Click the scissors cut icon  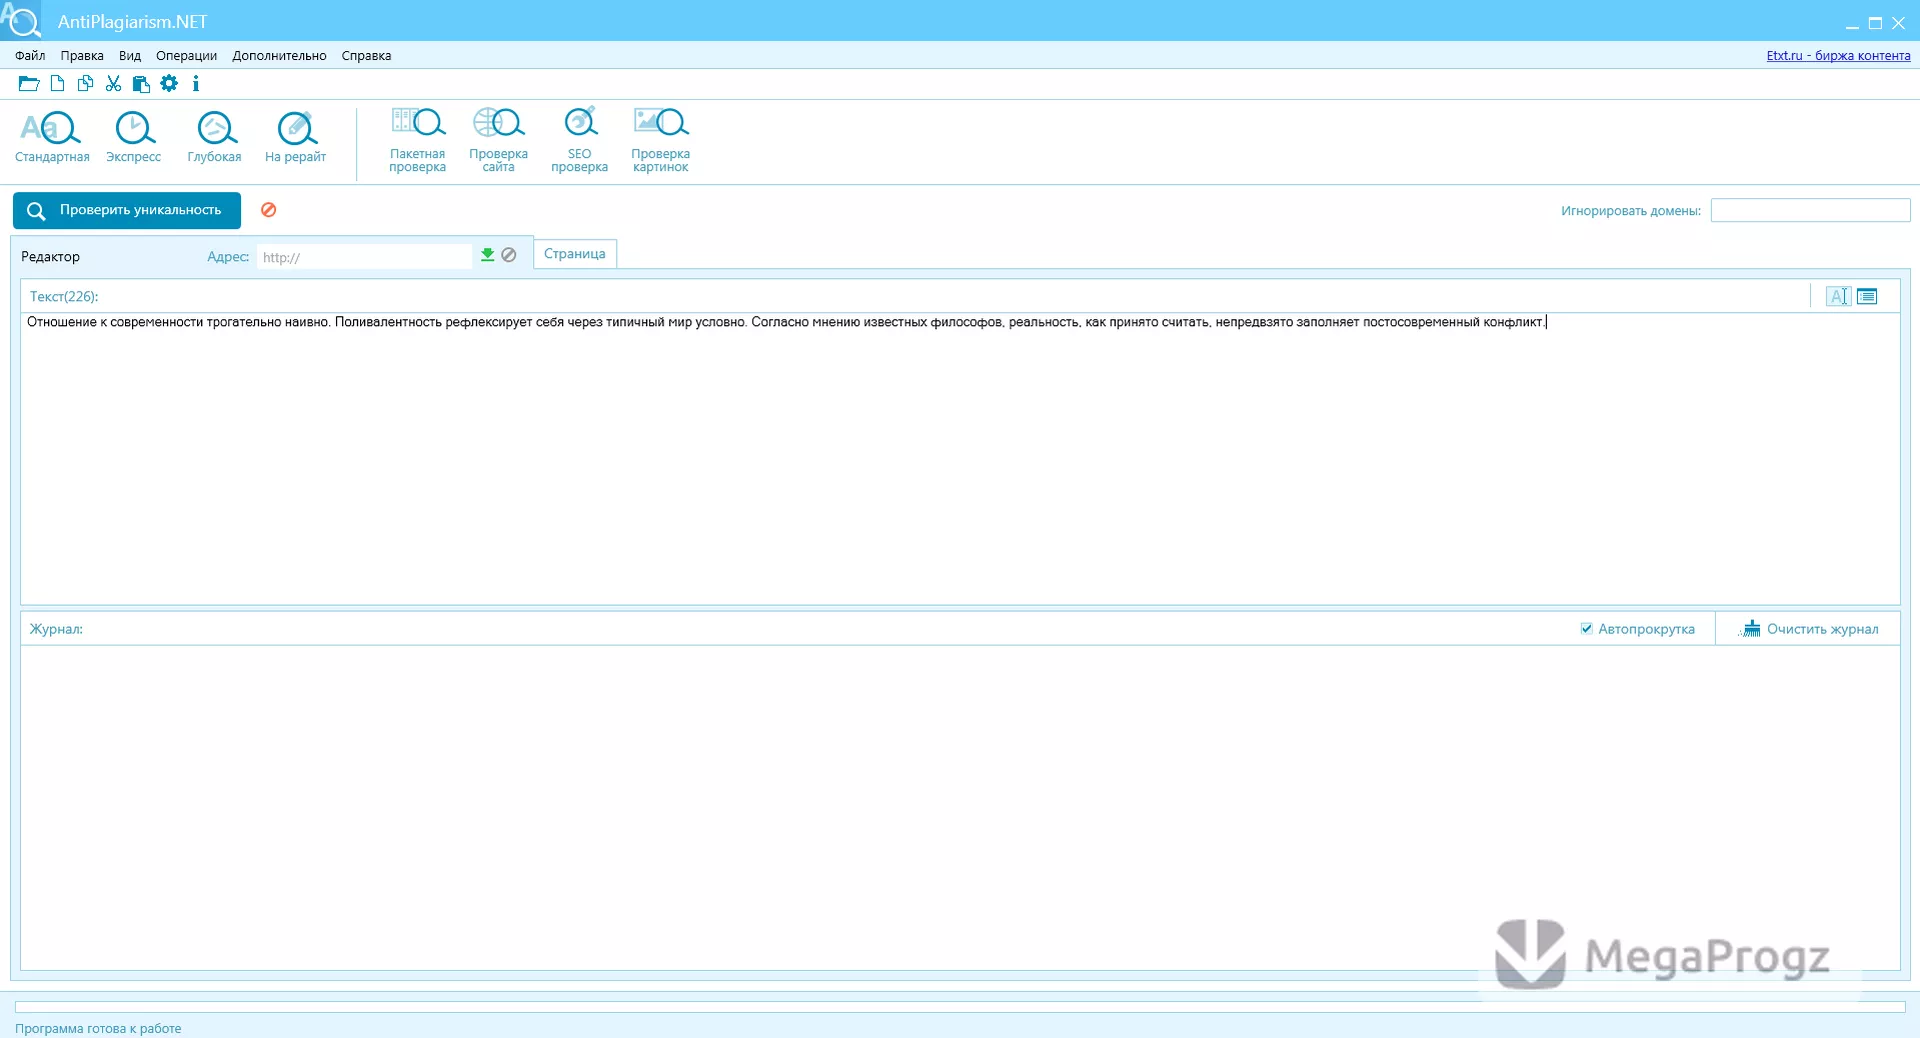(x=113, y=84)
